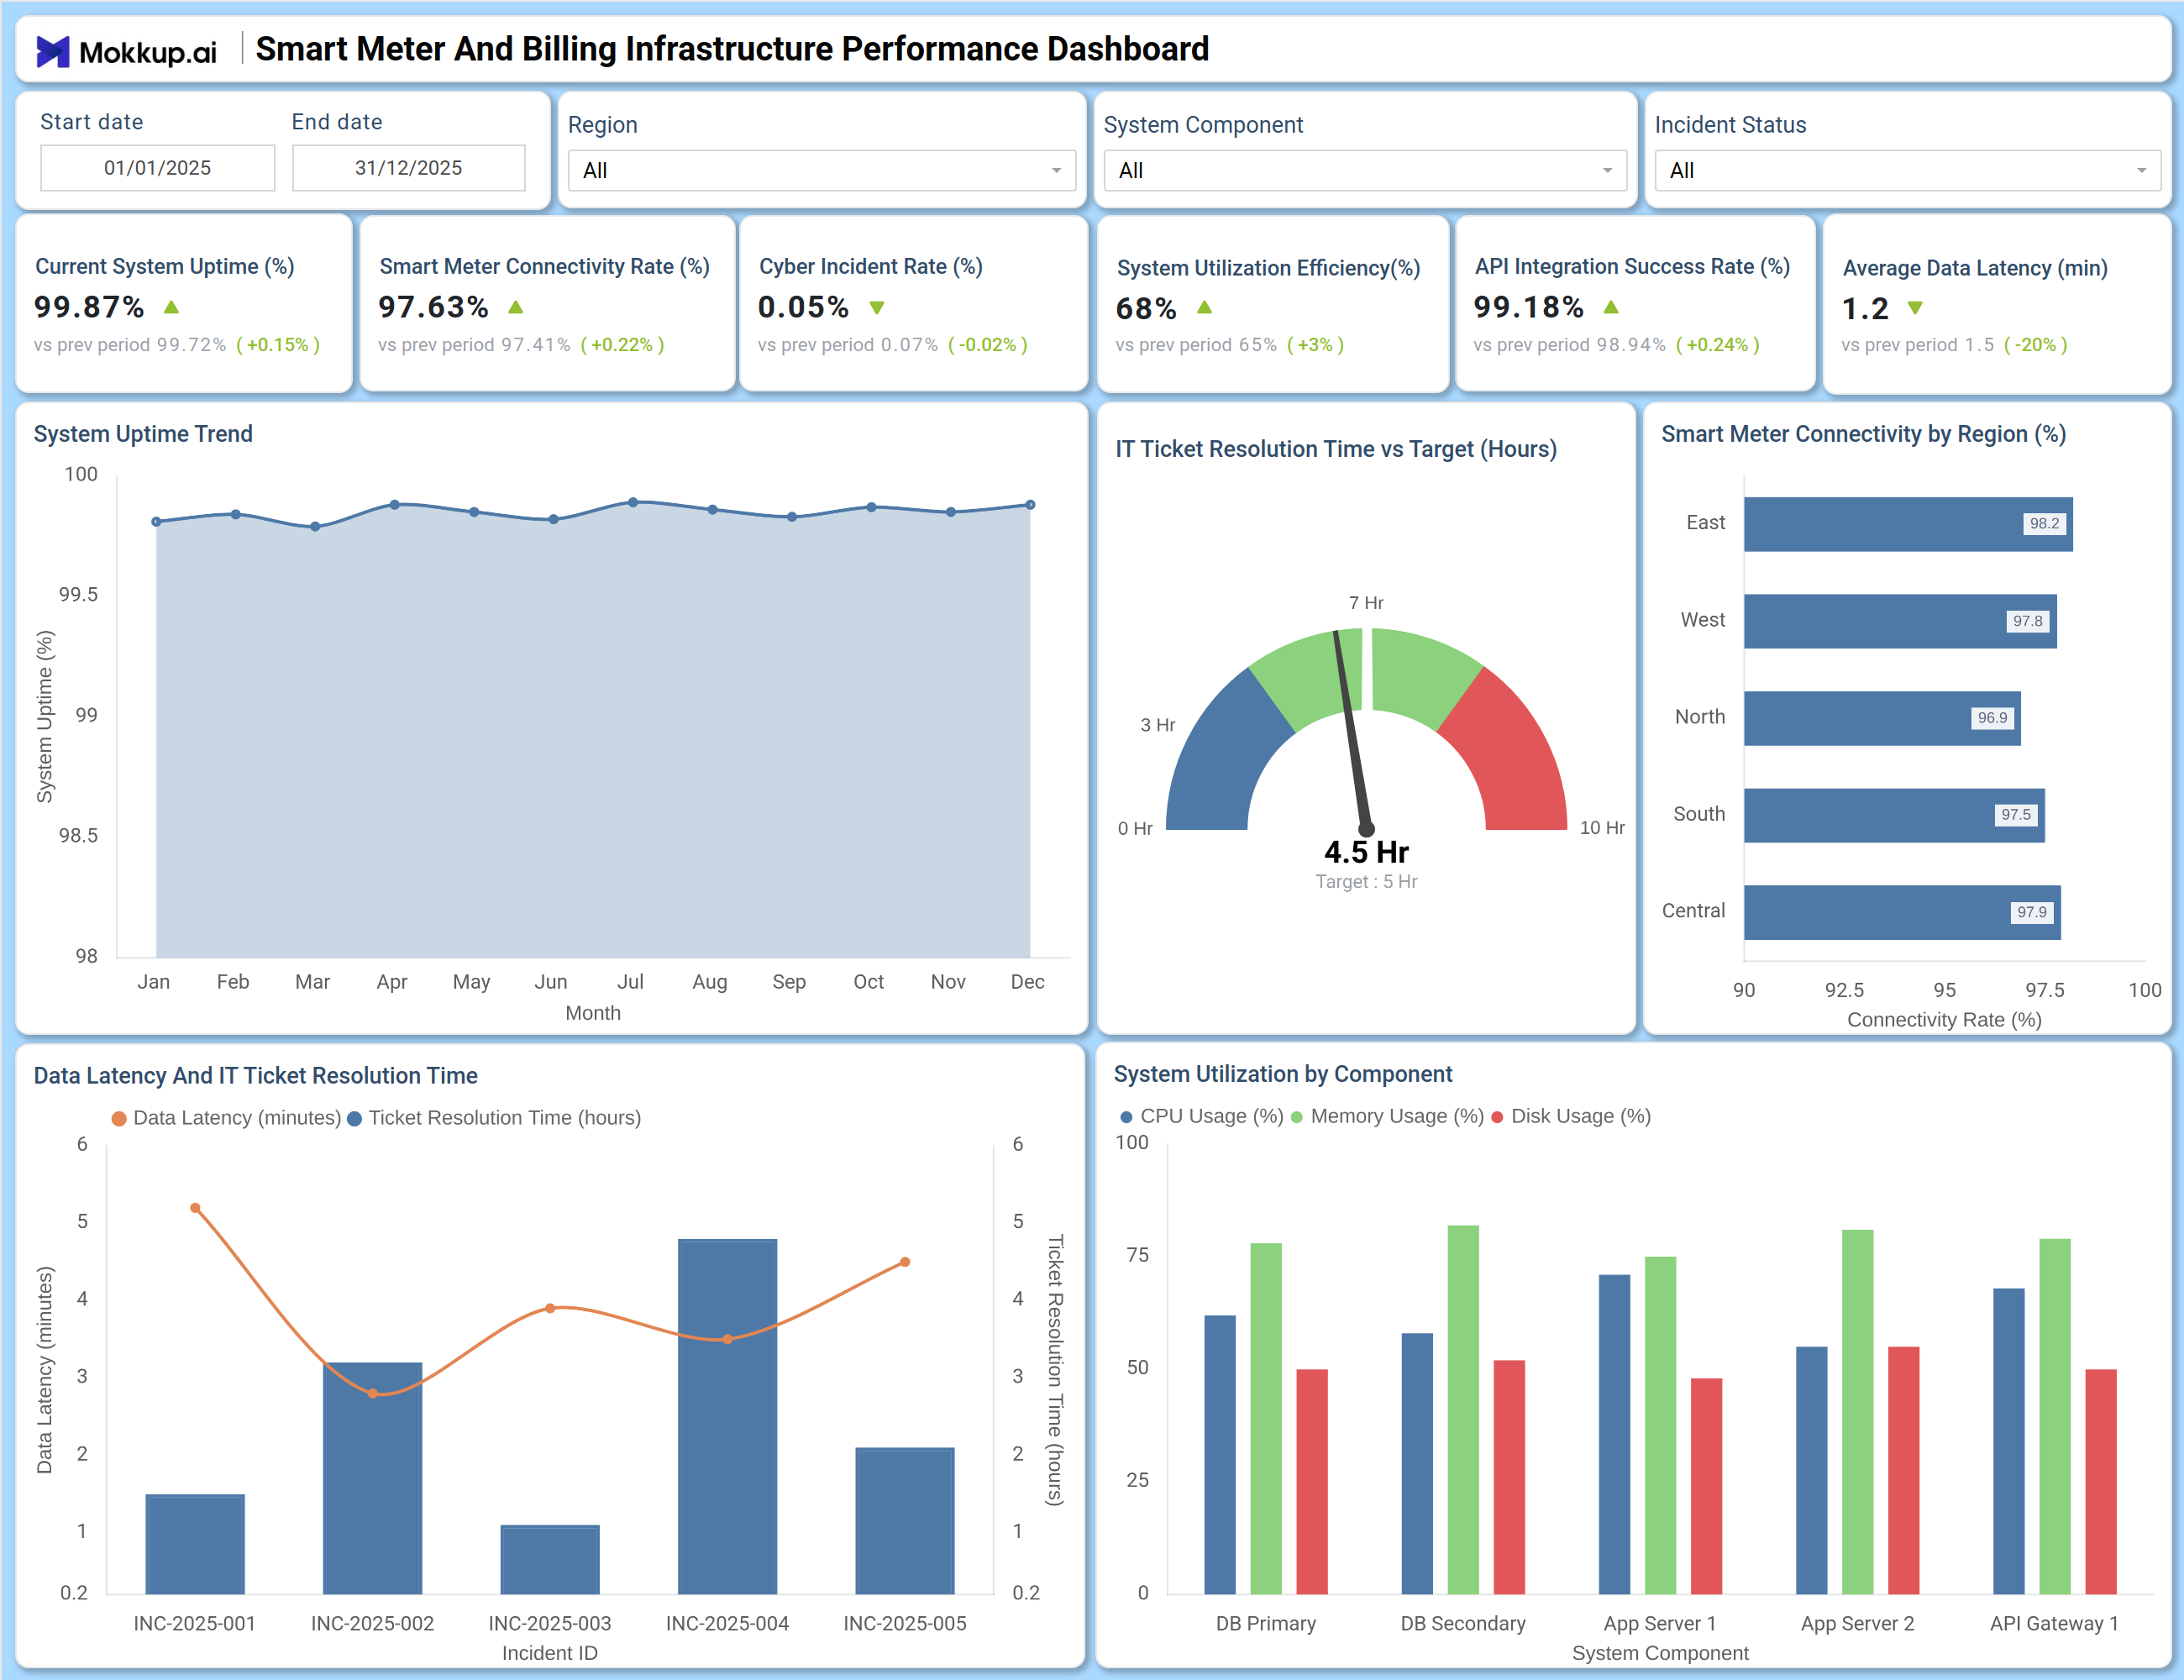Click the up arrow beside 97.63% connectivity
This screenshot has height=1680, width=2184.
[515, 307]
